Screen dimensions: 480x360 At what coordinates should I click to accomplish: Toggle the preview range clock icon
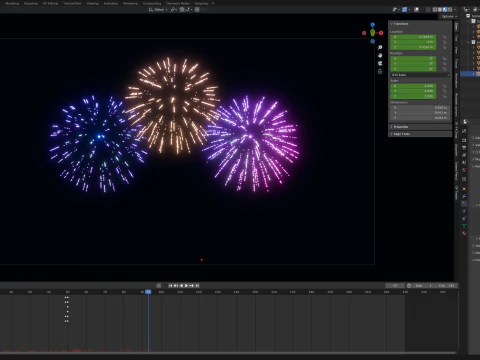pos(409,286)
